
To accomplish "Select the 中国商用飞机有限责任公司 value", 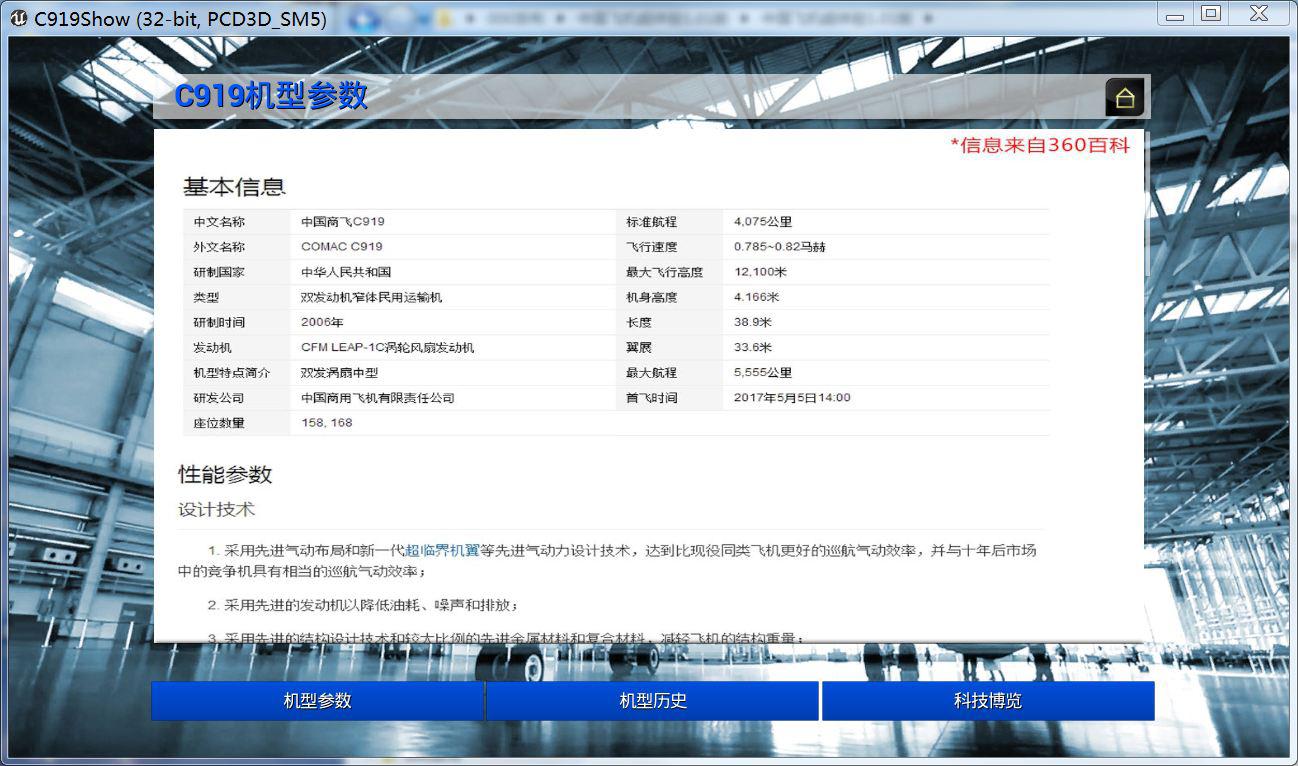I will click(x=378, y=398).
